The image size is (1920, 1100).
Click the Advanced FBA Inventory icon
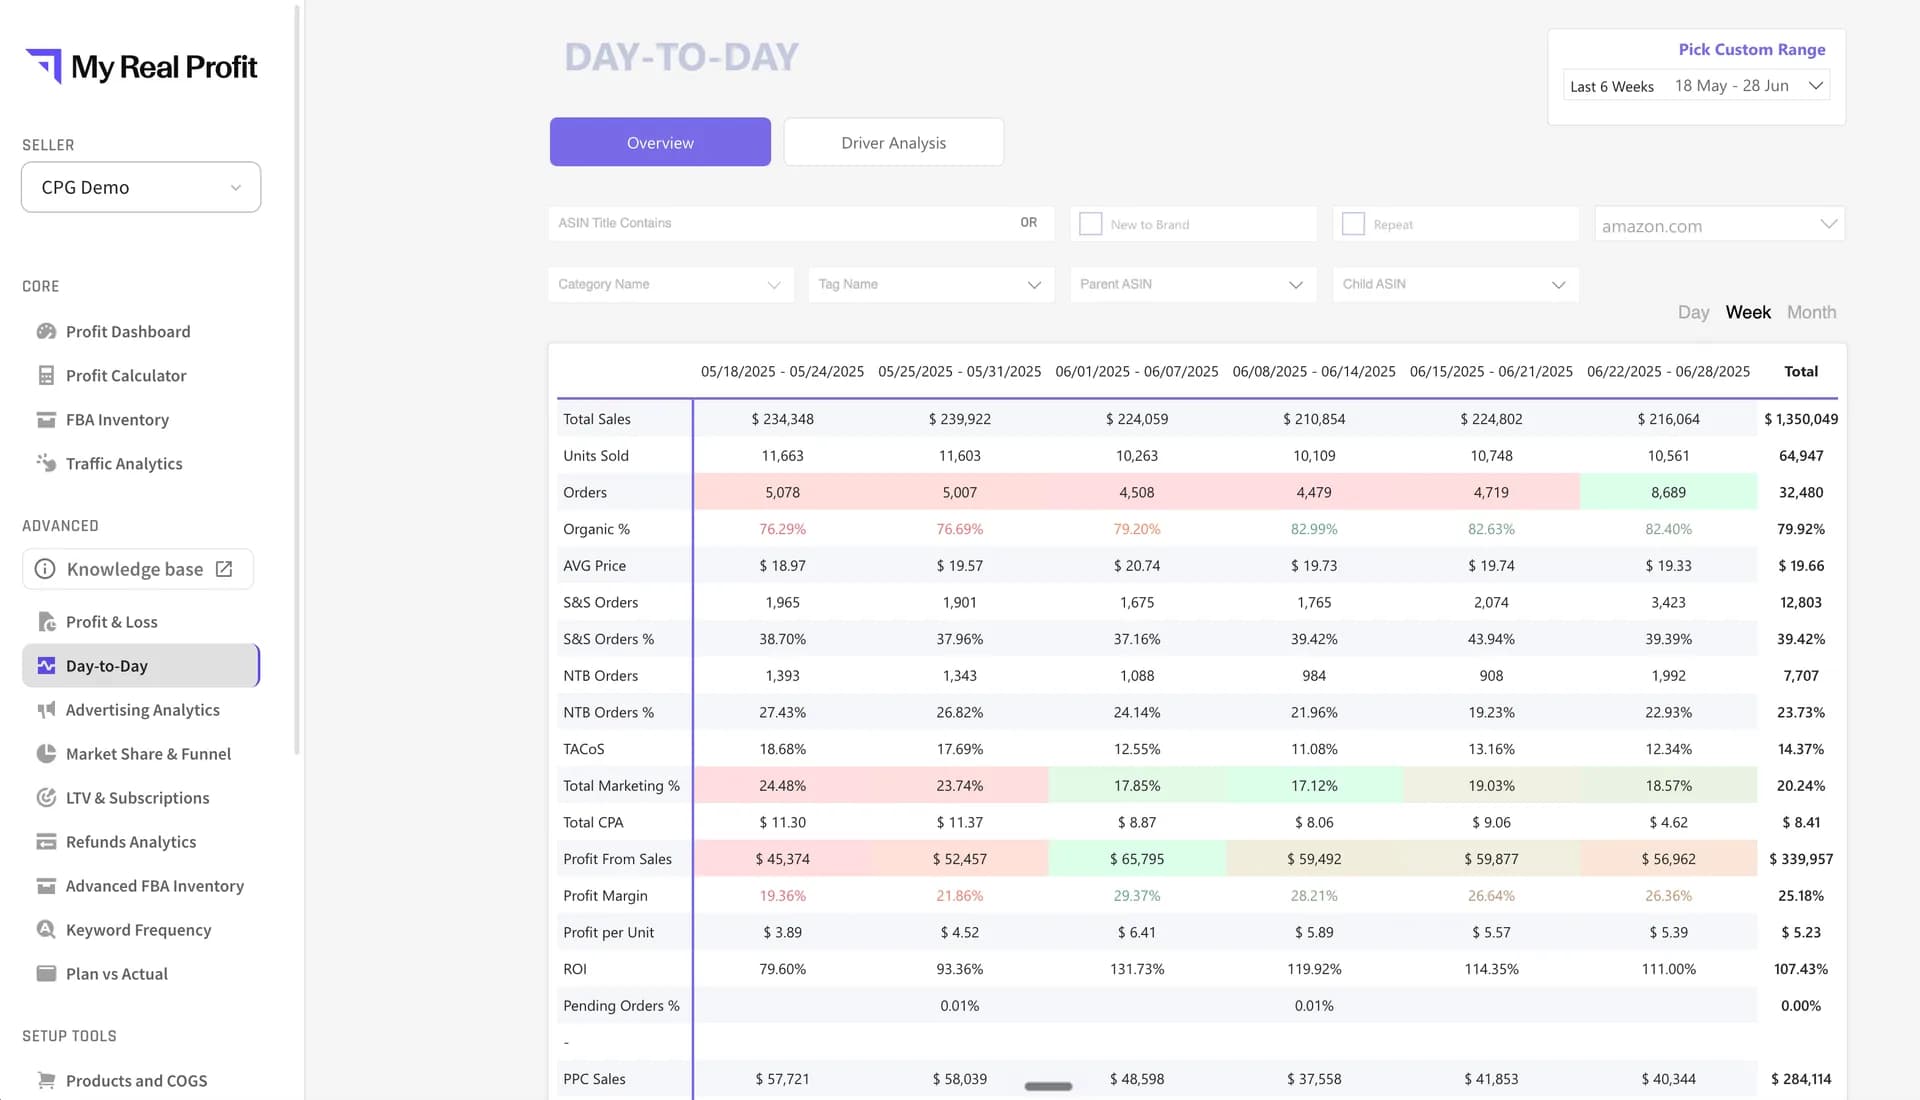point(46,885)
